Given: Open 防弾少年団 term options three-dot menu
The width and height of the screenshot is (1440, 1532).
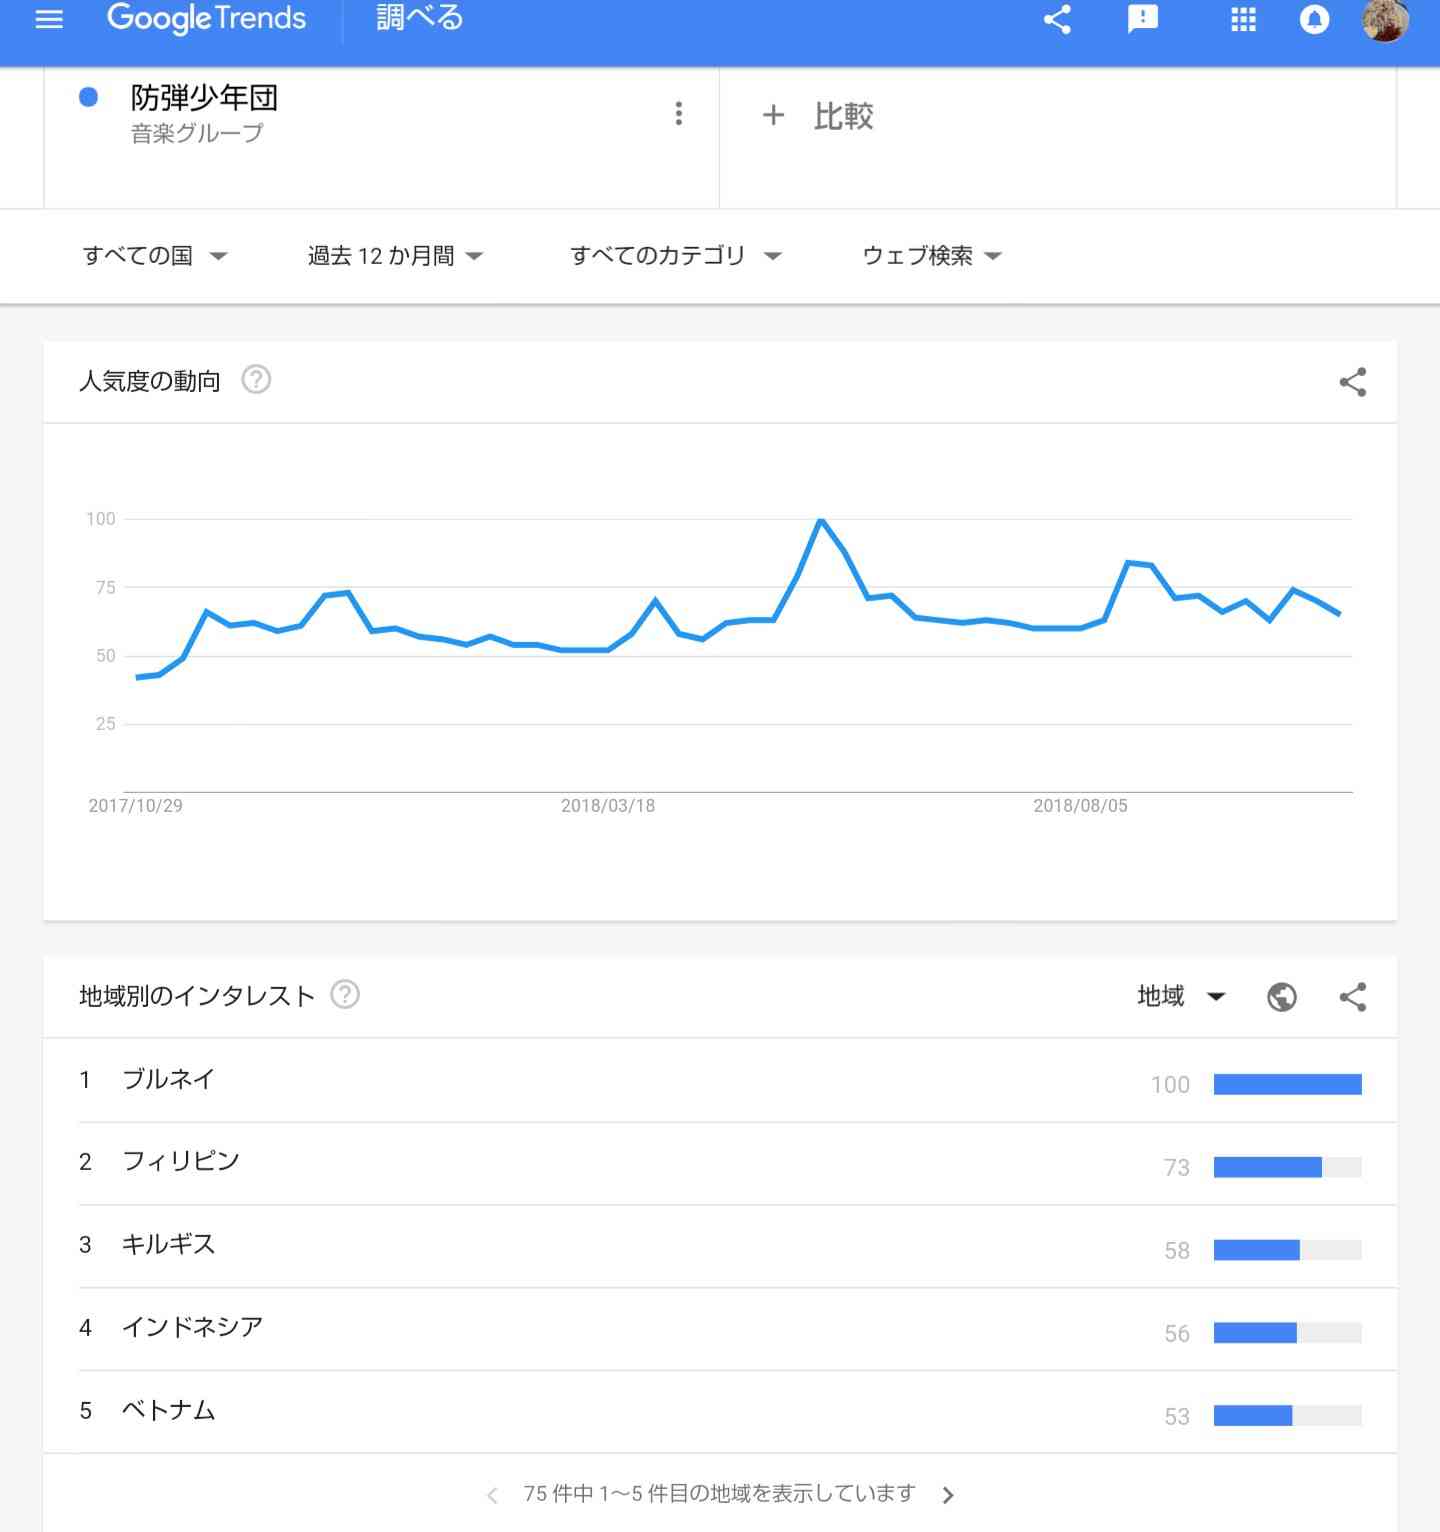Looking at the screenshot, I should tap(679, 113).
